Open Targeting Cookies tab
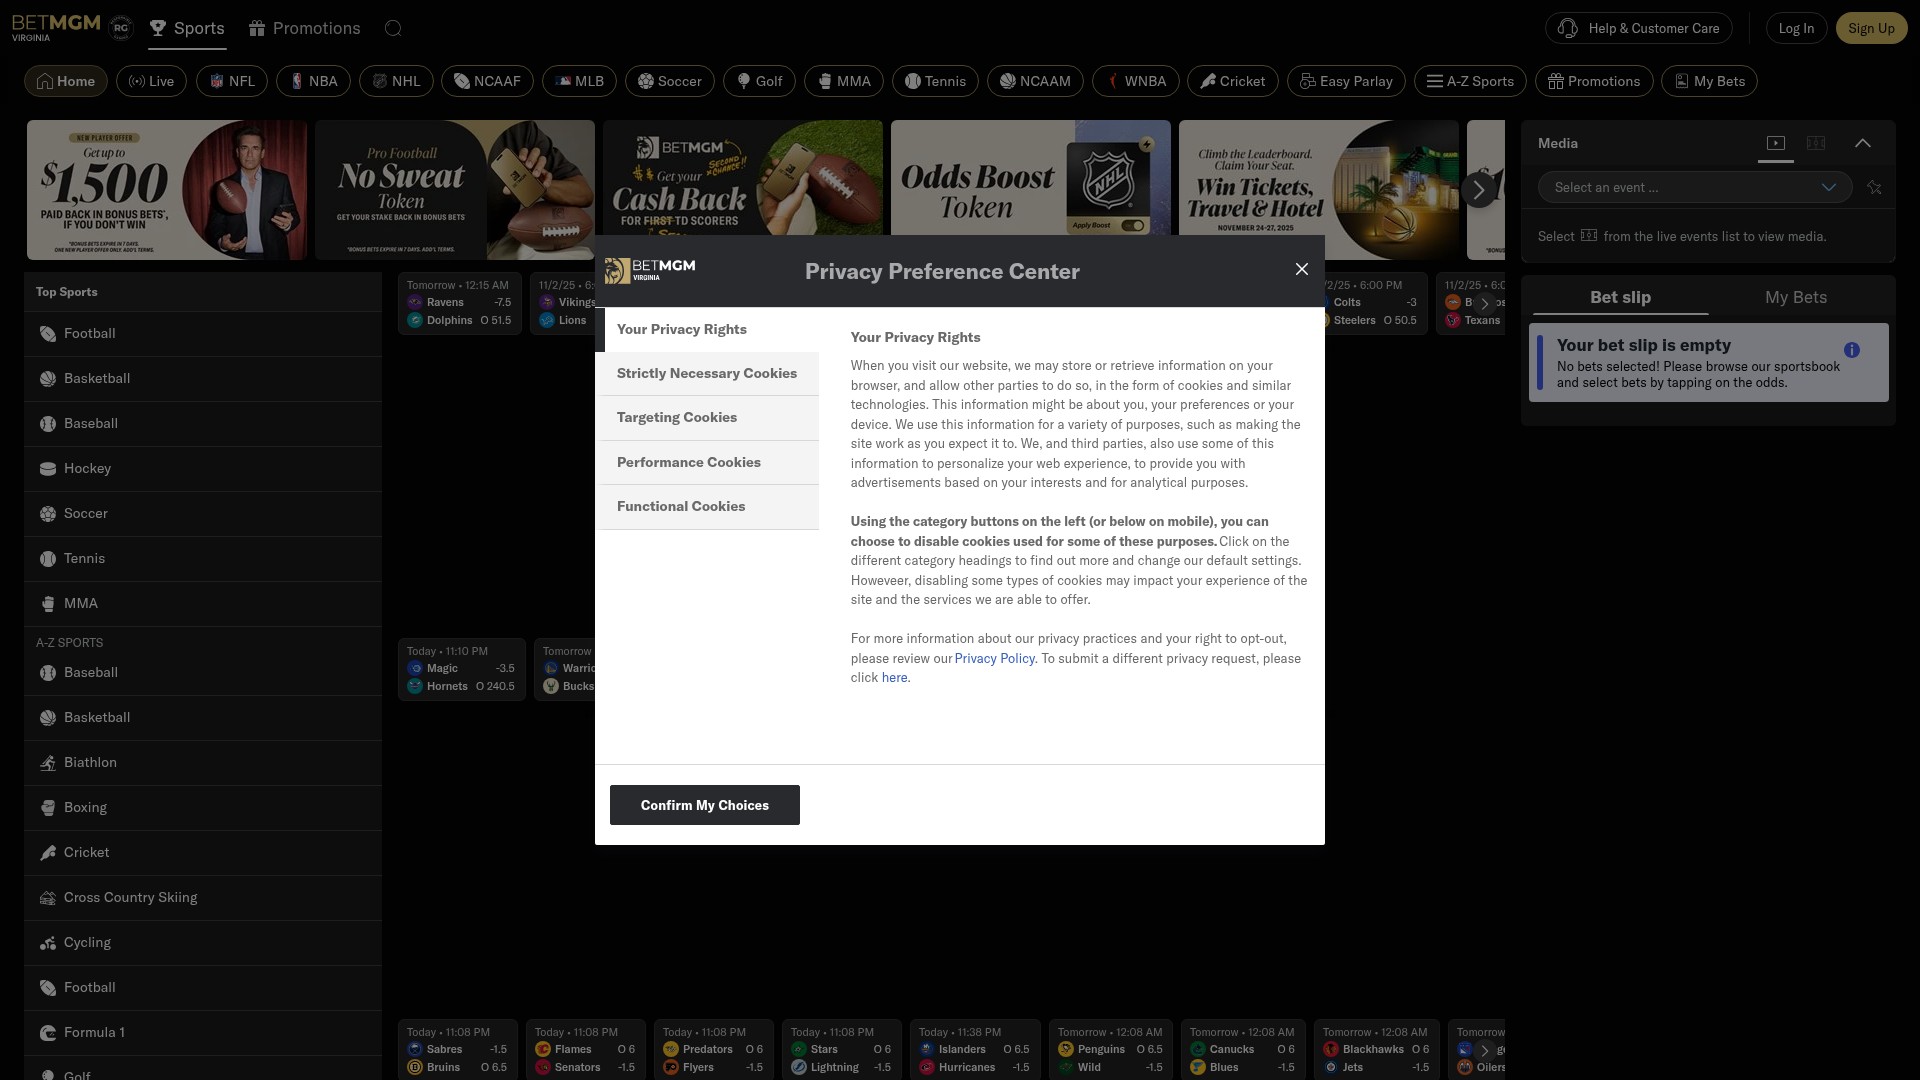 pyautogui.click(x=707, y=418)
